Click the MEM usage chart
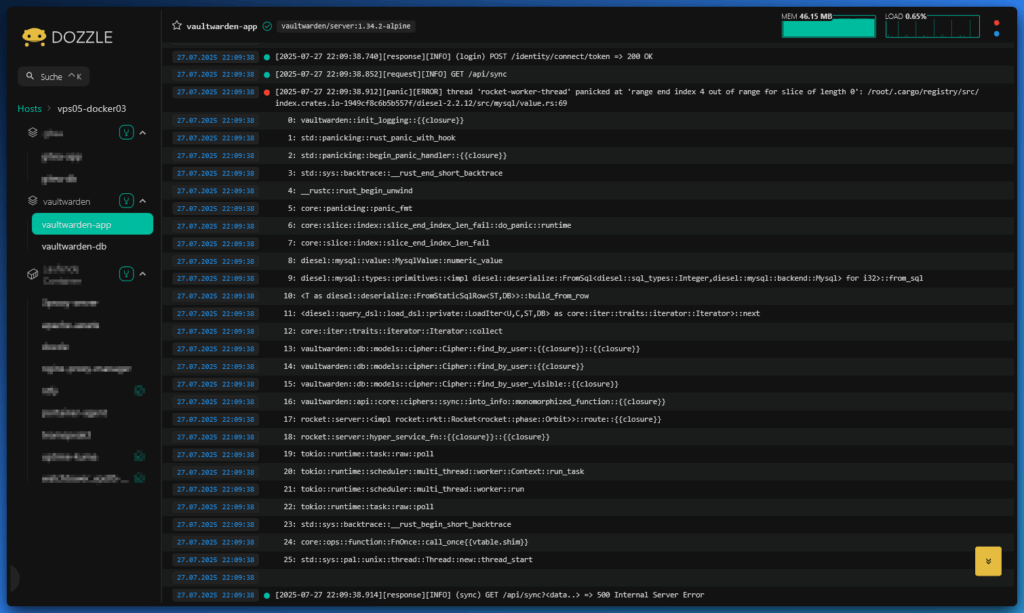Viewport: 1024px width, 613px height. (828, 25)
